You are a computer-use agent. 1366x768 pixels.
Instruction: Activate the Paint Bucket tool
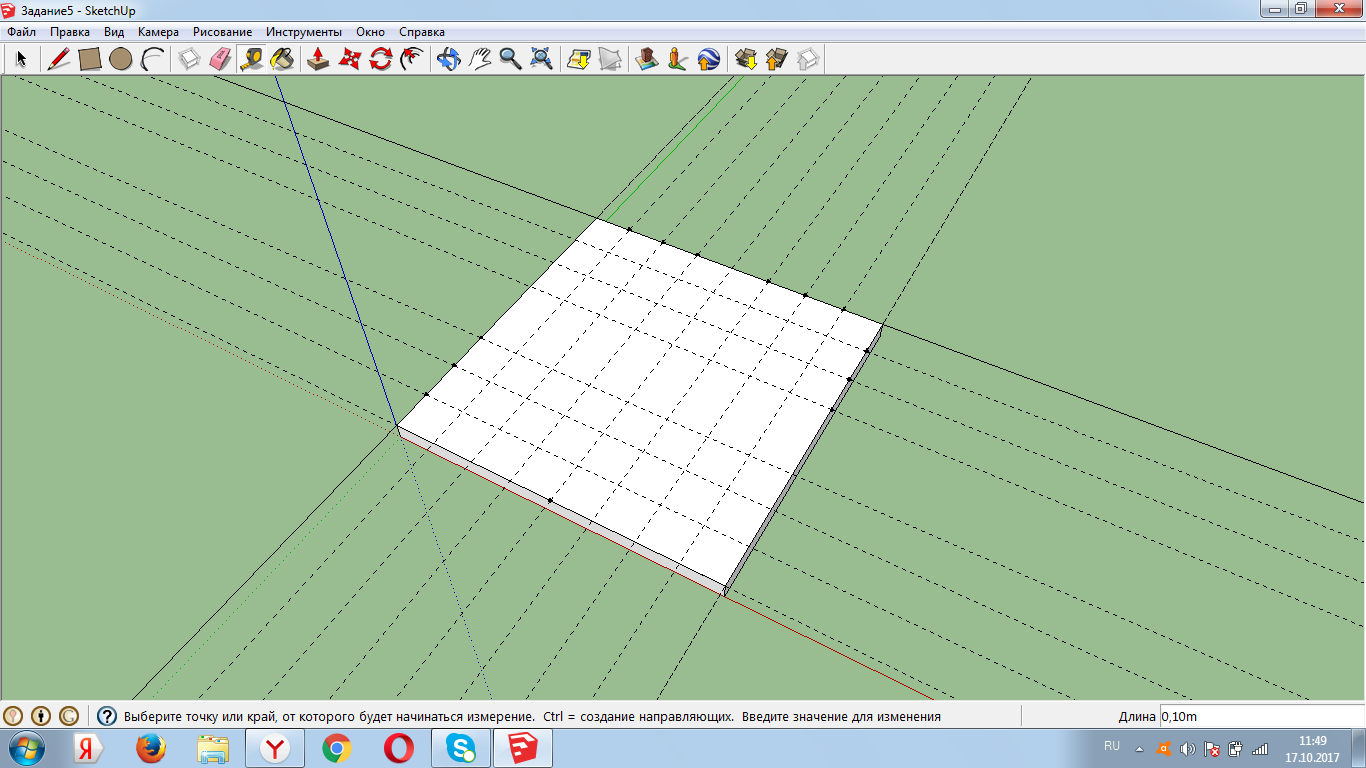(x=282, y=59)
